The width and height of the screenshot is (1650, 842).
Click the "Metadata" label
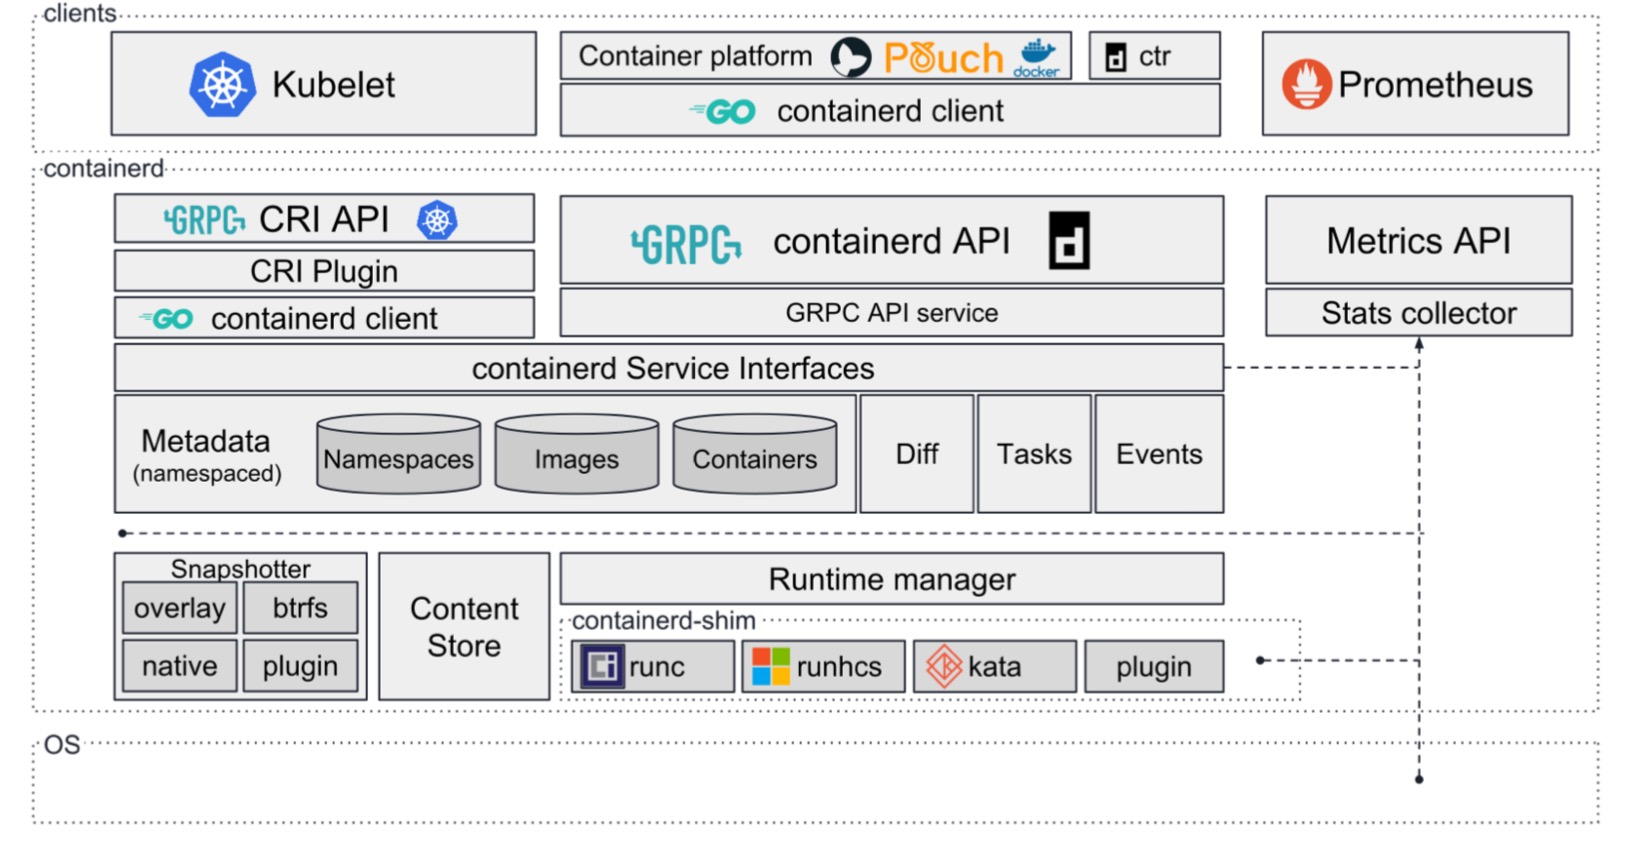coord(206,441)
